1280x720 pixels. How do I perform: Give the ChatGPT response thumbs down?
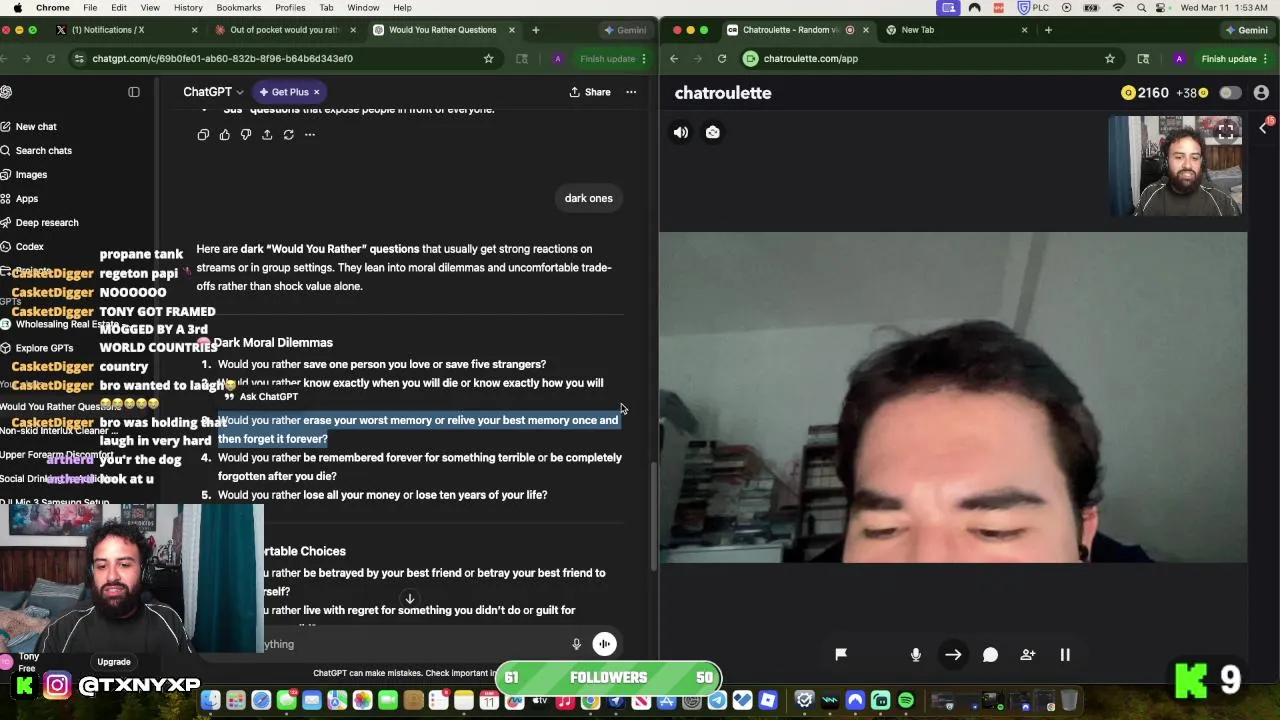(x=246, y=134)
